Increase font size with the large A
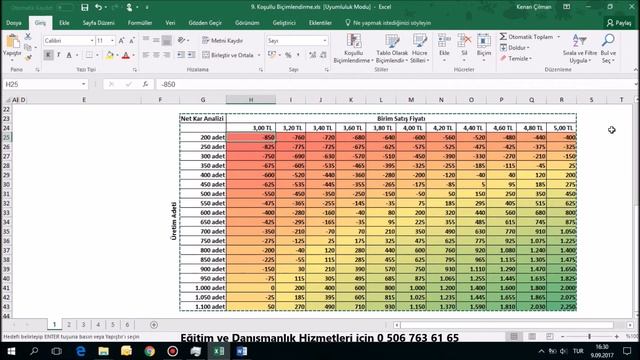The height and width of the screenshot is (360, 640). tap(121, 40)
